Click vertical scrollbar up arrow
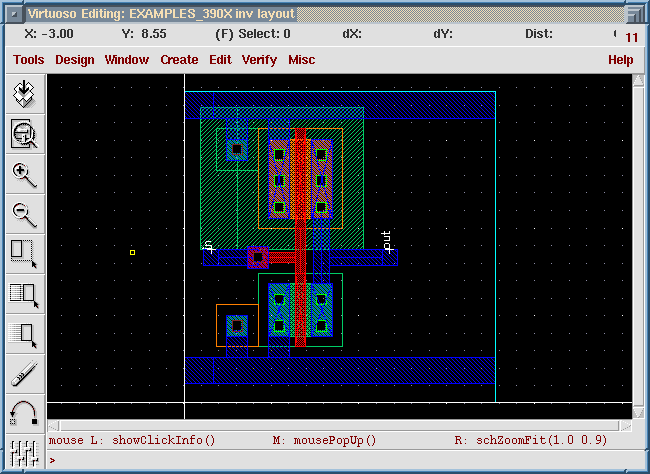 coord(638,81)
